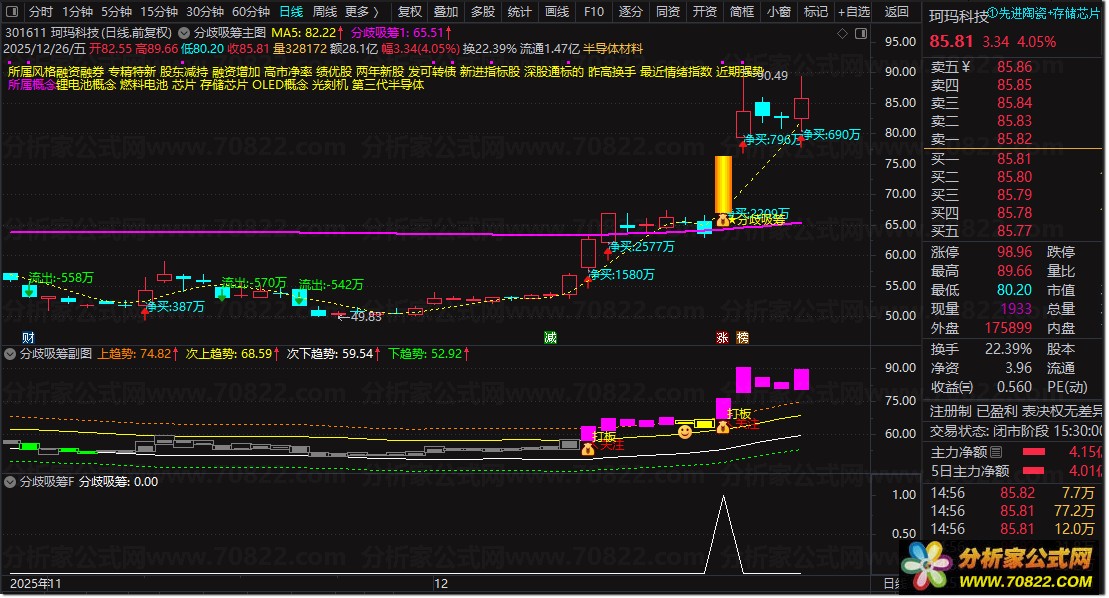Viewport: 1109px width, 598px height.
Task: Open 同资 in the toolbar
Action: (668, 11)
